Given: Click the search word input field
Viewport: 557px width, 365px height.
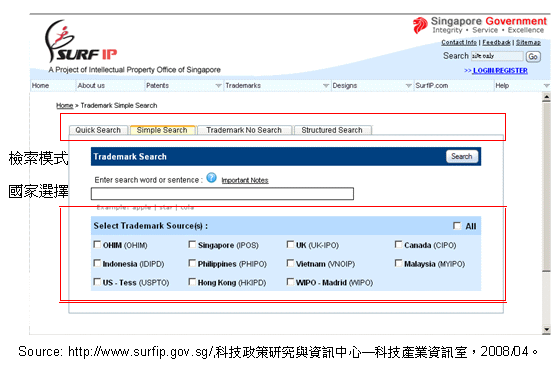Looking at the screenshot, I should click(x=222, y=194).
